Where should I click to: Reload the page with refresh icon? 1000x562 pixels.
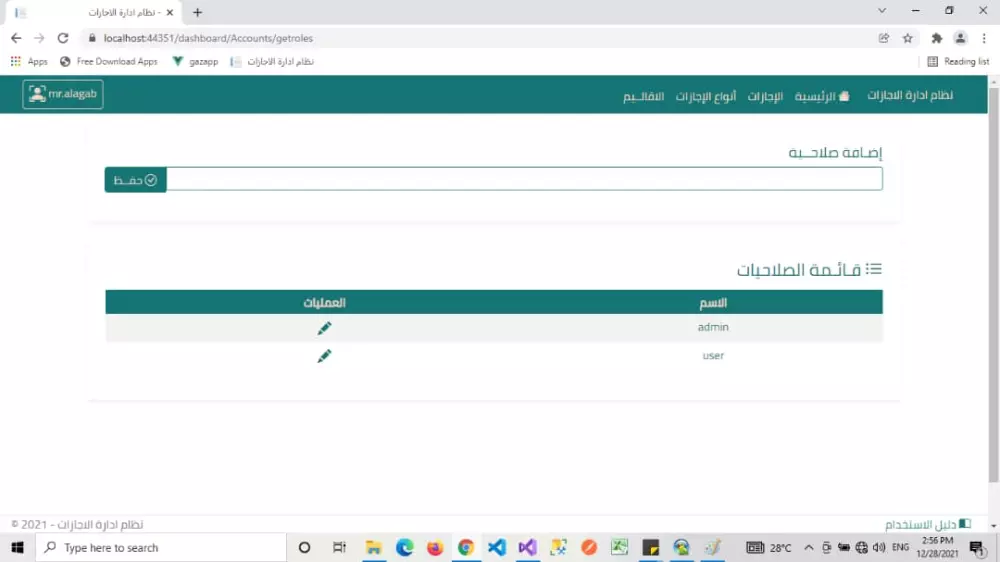point(62,38)
